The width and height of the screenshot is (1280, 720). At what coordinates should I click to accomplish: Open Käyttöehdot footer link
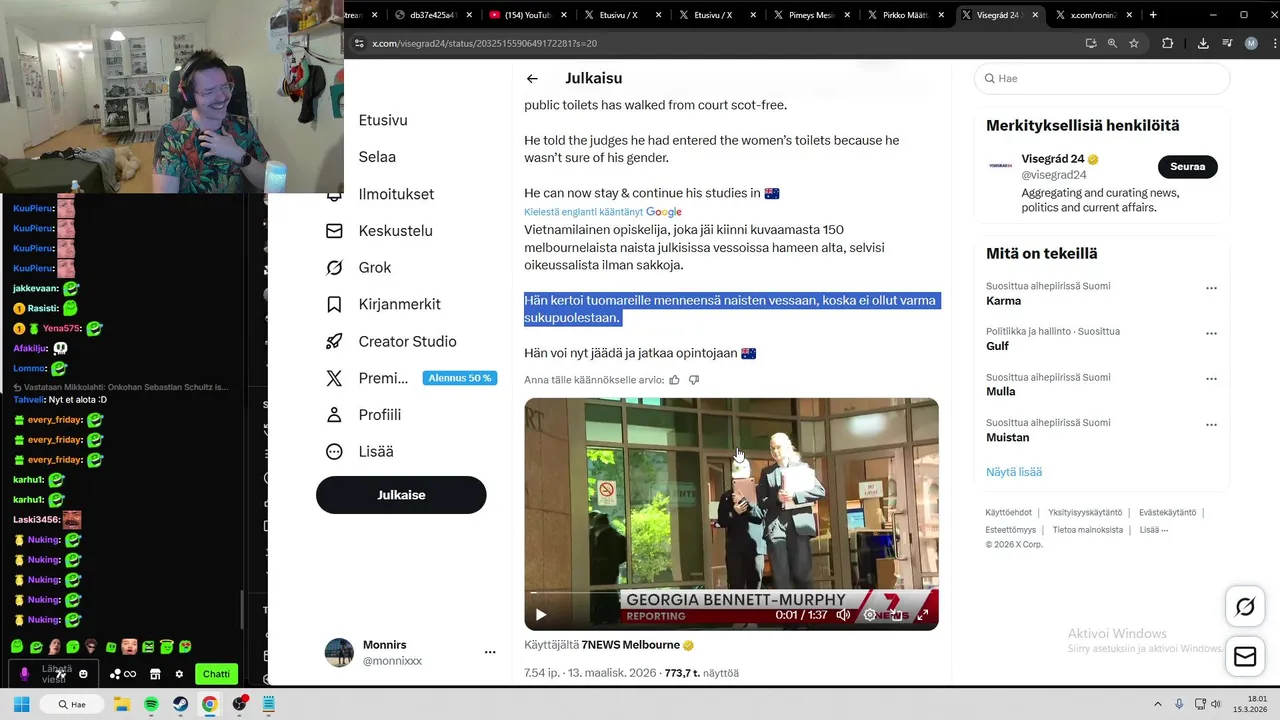point(1008,513)
